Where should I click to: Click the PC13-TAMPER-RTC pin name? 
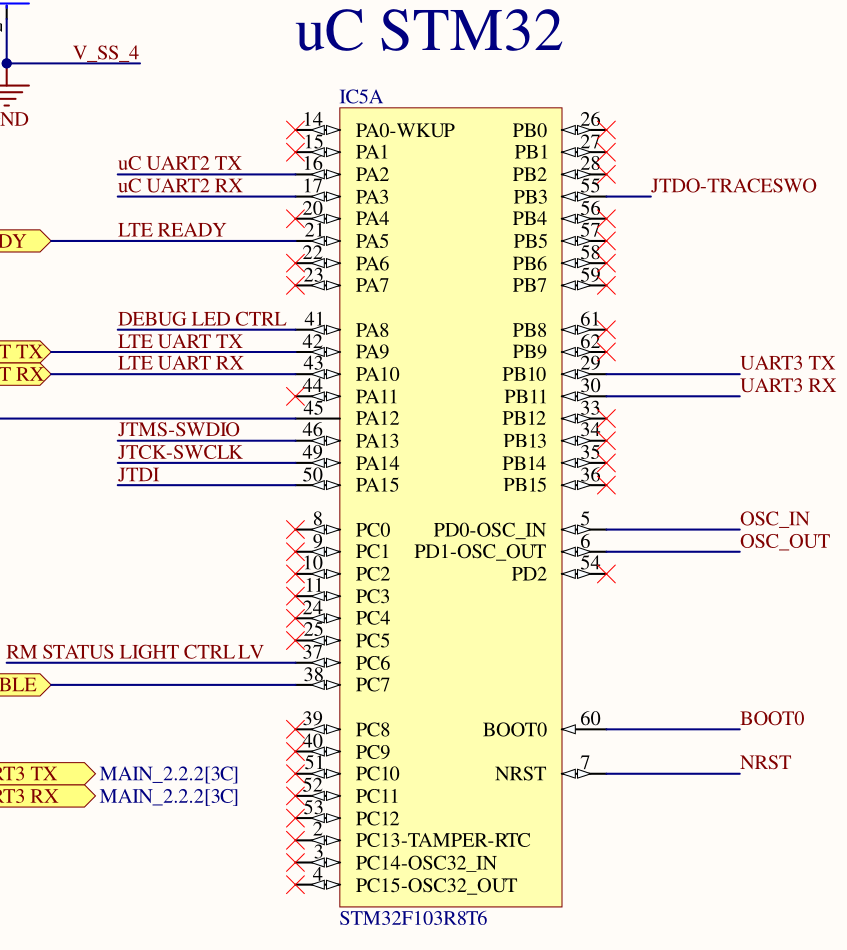tap(443, 840)
